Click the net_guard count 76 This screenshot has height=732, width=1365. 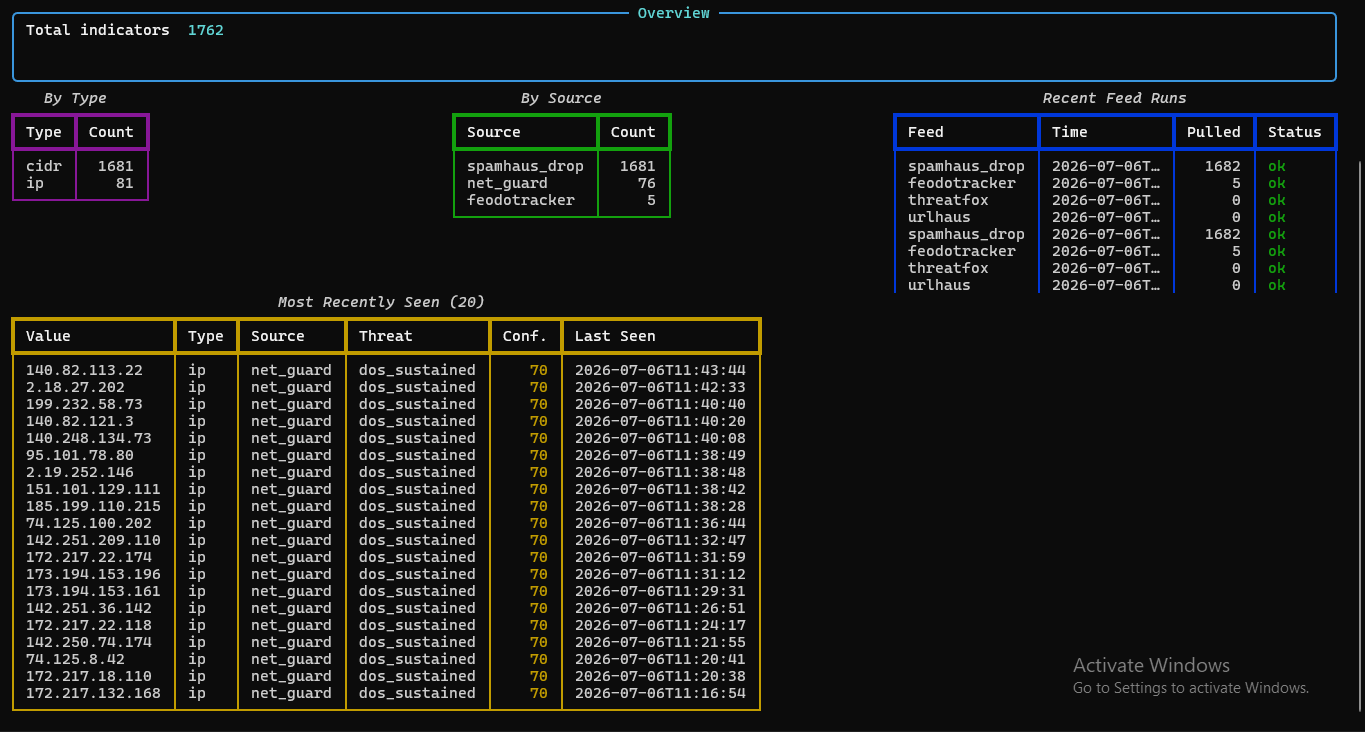(x=646, y=183)
